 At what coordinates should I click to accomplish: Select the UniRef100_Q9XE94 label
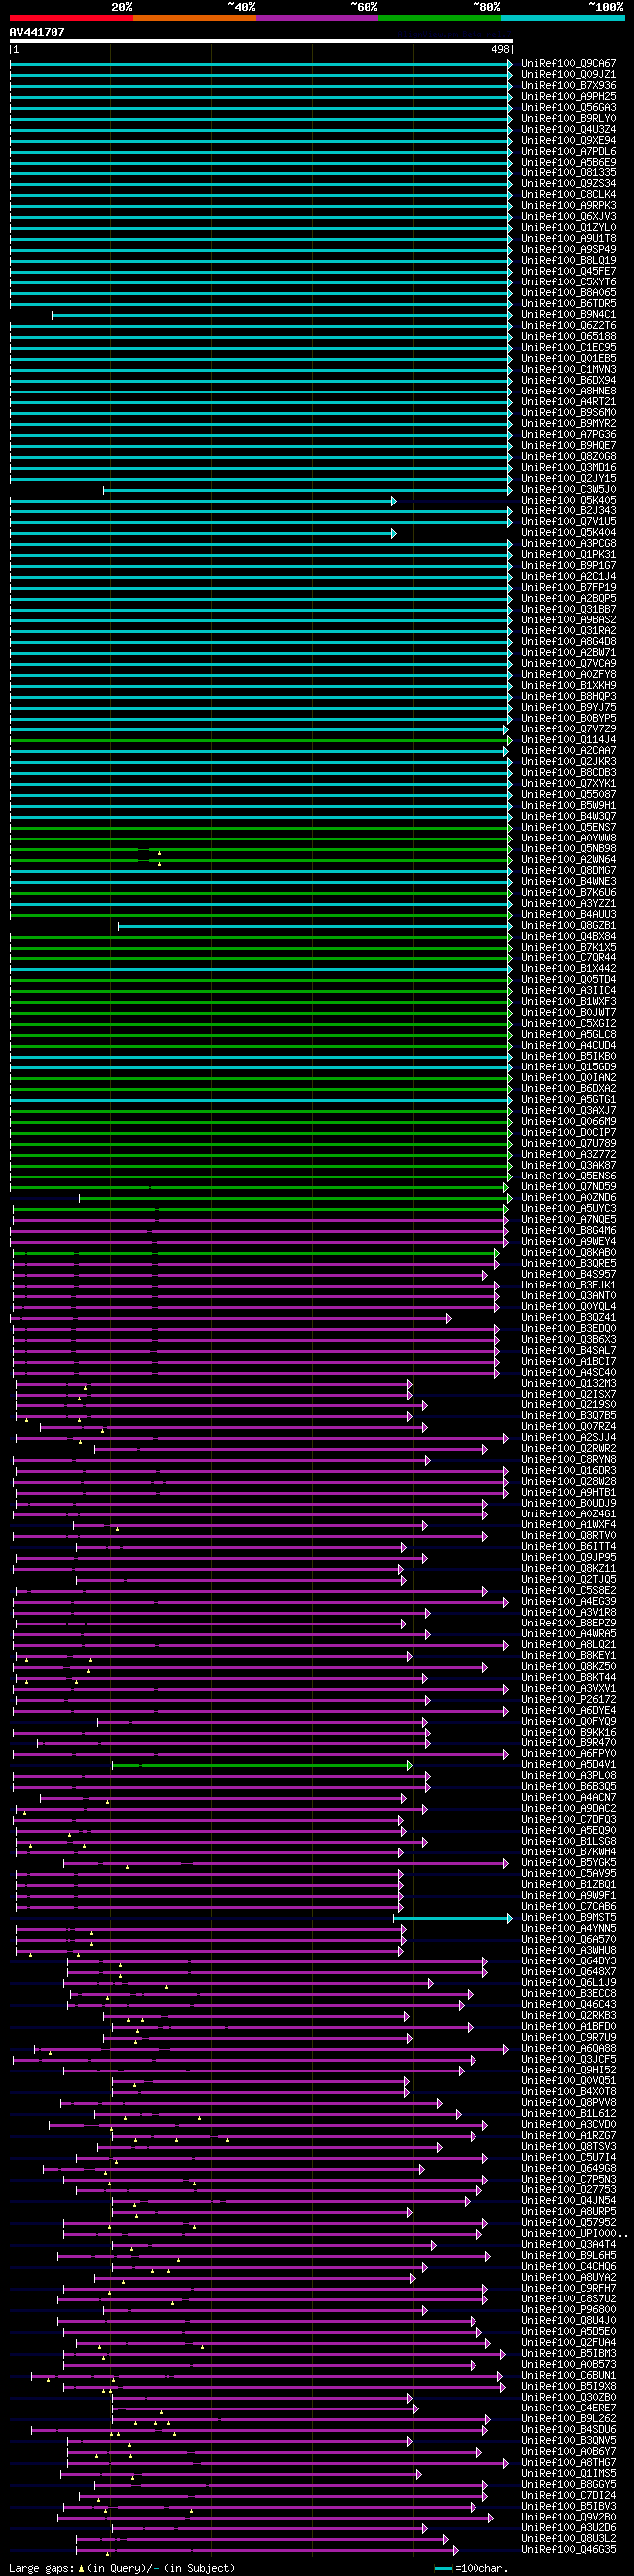pyautogui.click(x=569, y=141)
